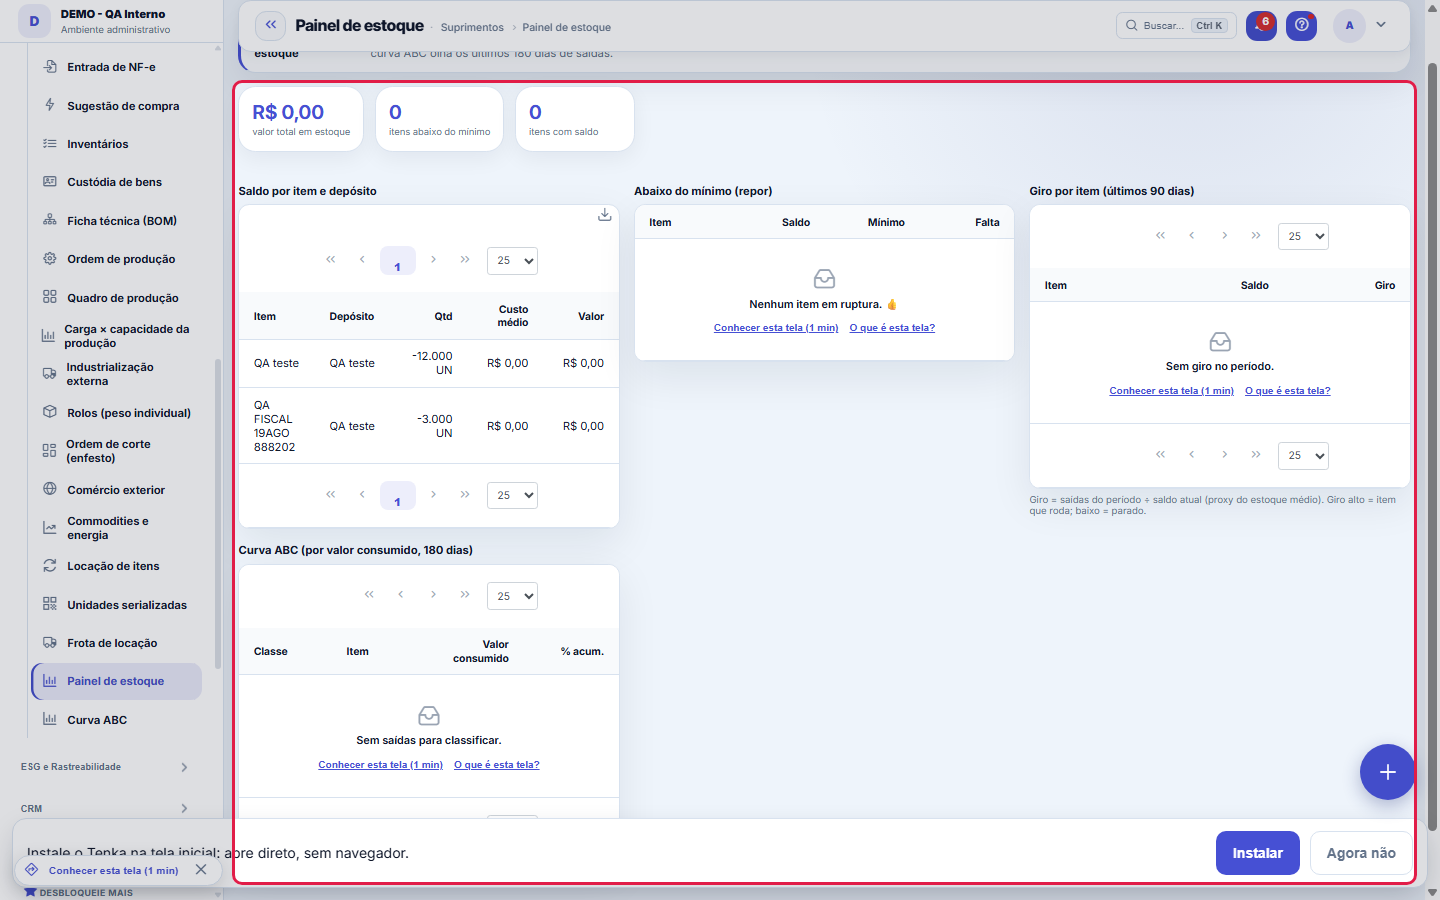Image resolution: width=1440 pixels, height=900 pixels.
Task: Open top page-size dropdown in Giro por item
Action: [1303, 236]
